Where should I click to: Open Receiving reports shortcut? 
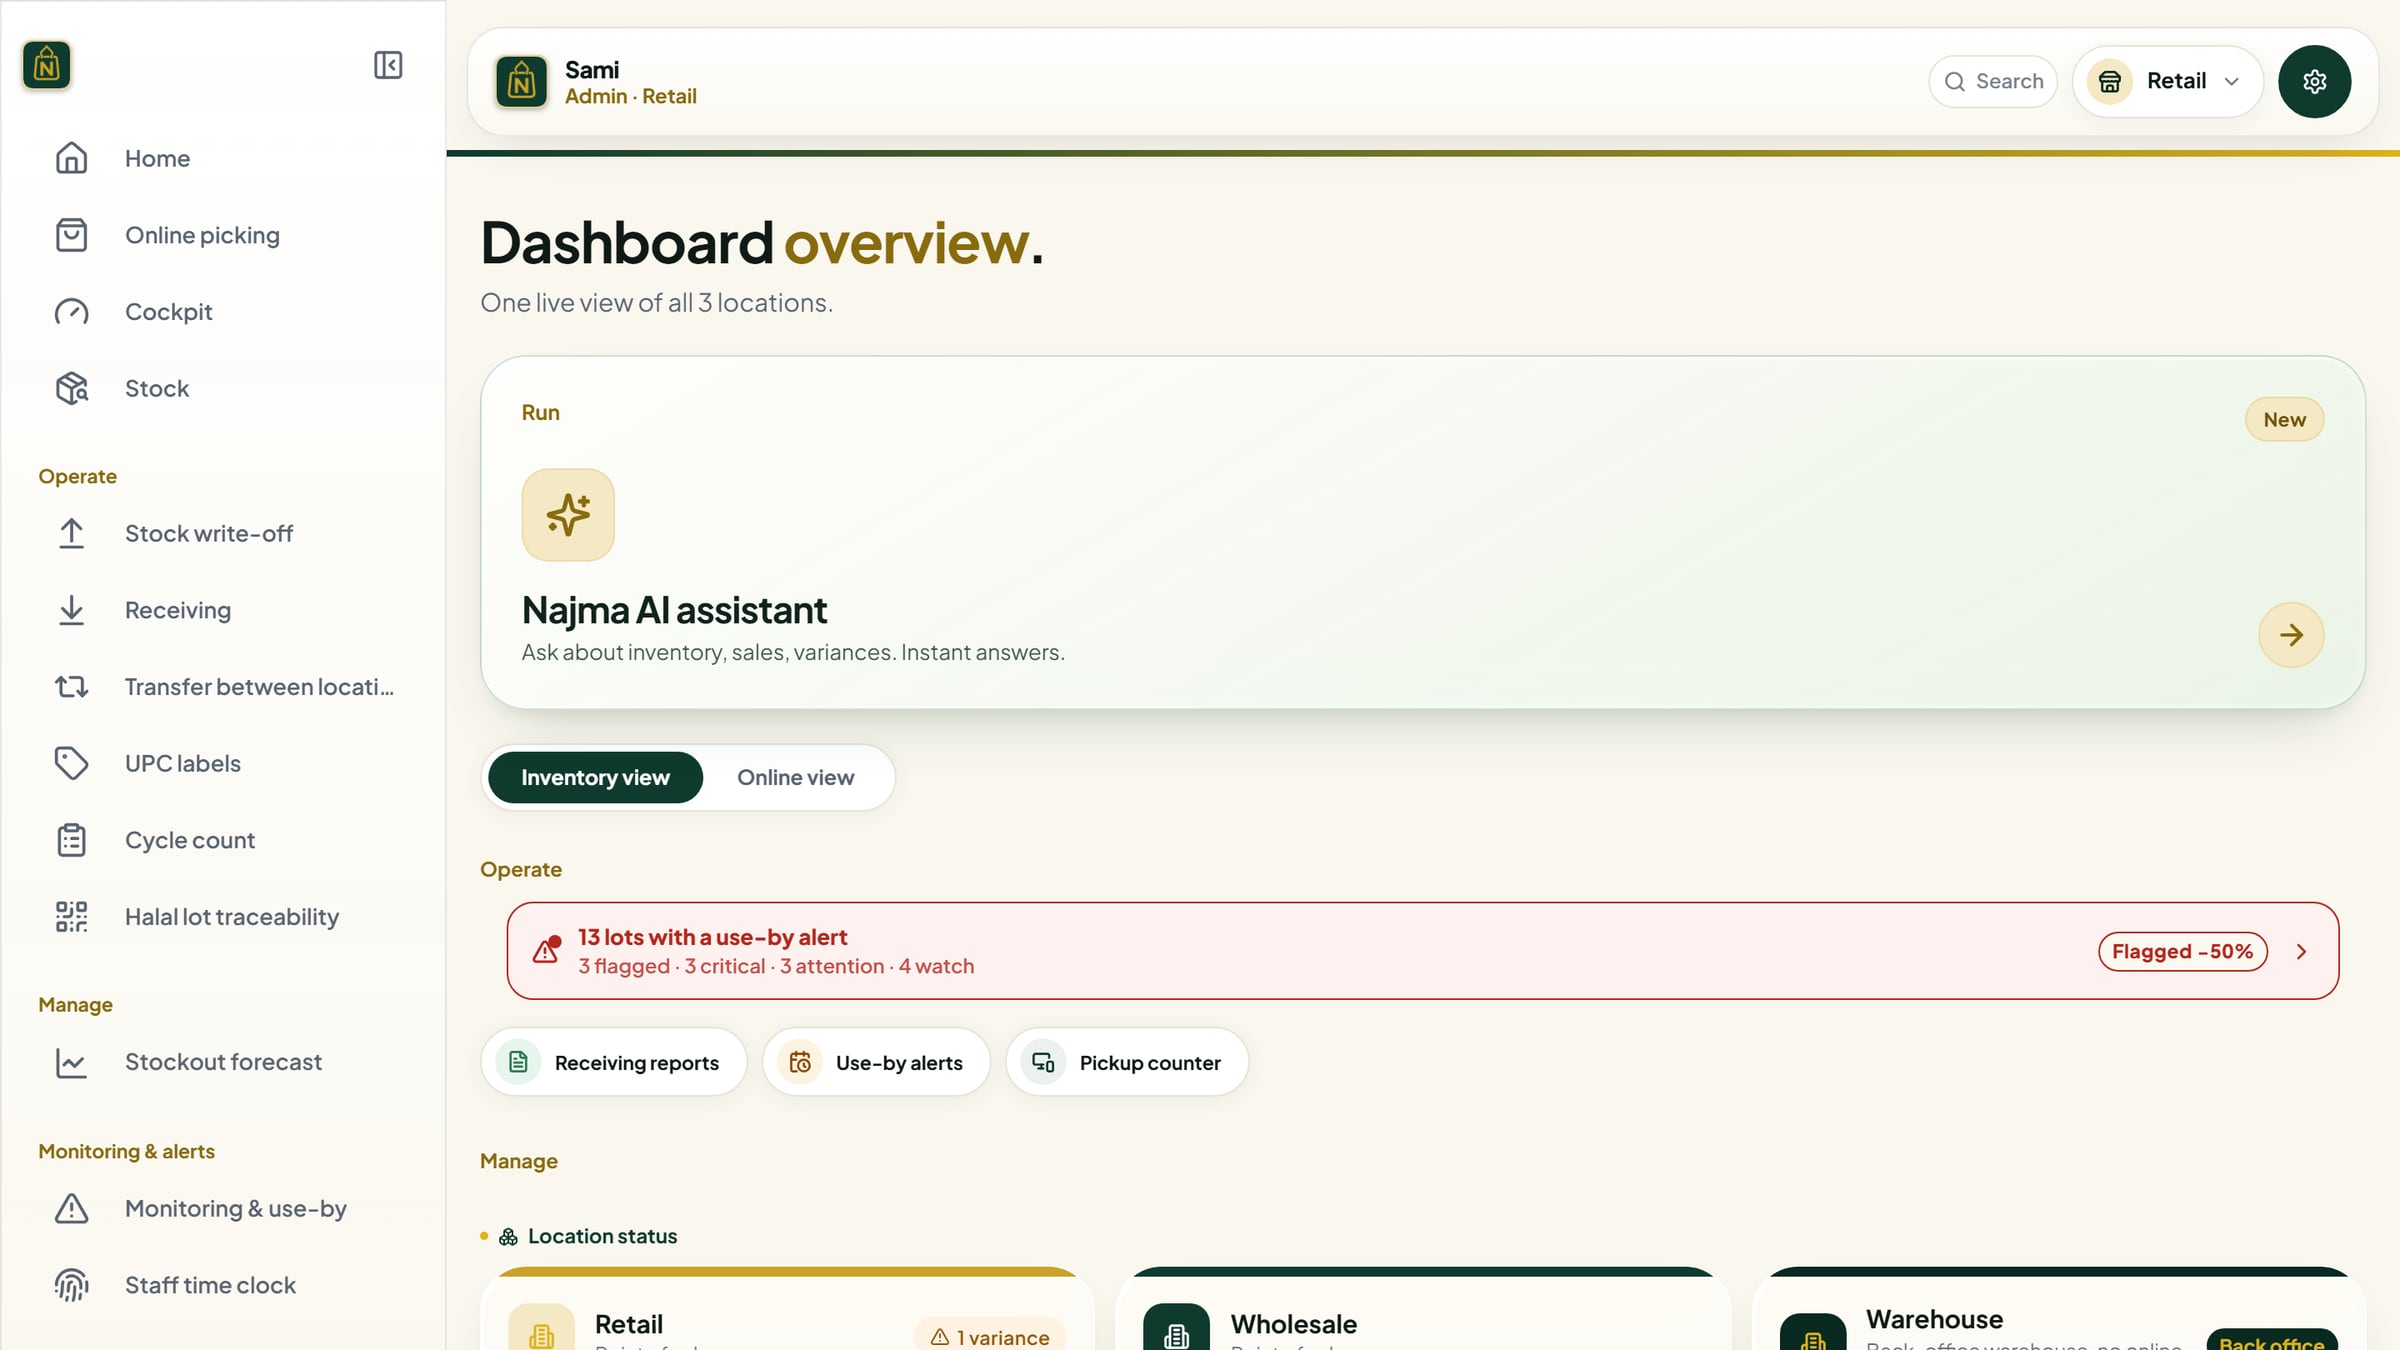click(x=614, y=1062)
